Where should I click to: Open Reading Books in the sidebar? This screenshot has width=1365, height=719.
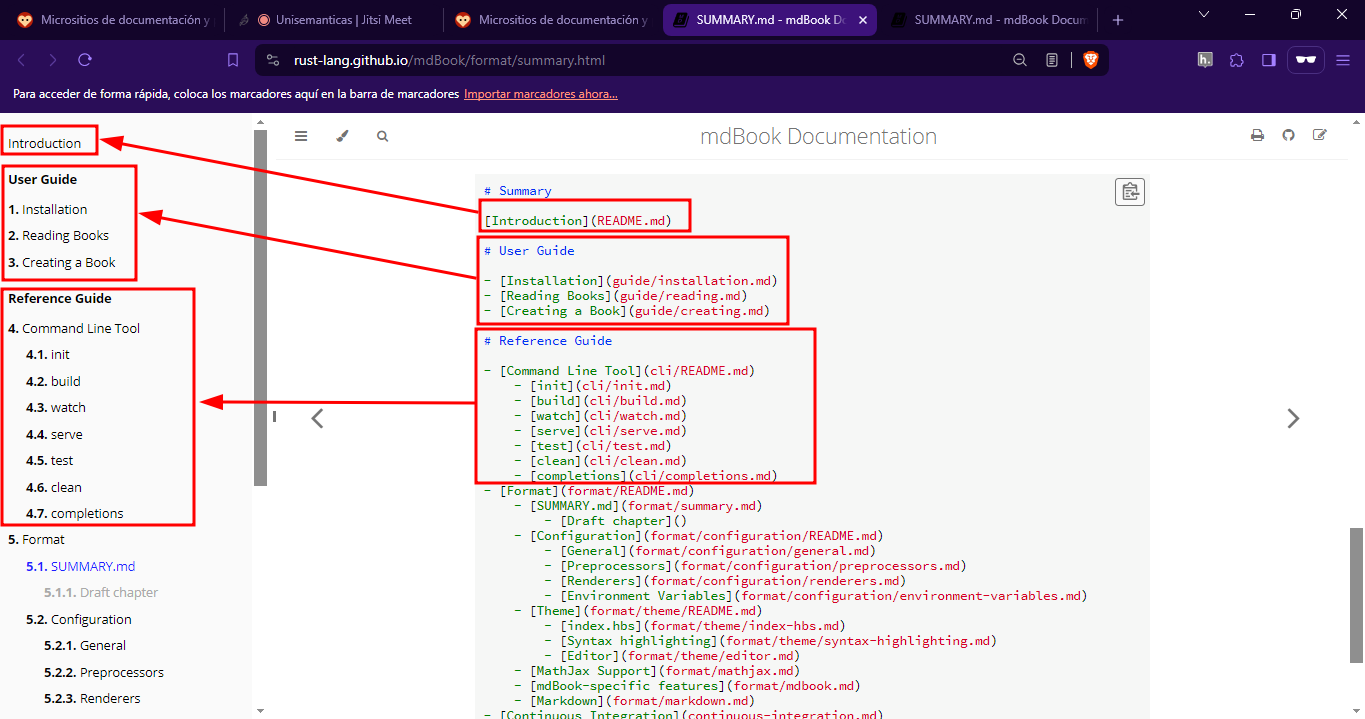59,236
